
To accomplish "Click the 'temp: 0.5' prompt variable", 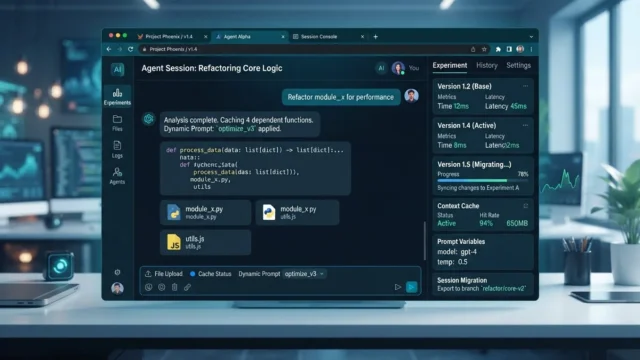I will point(452,262).
